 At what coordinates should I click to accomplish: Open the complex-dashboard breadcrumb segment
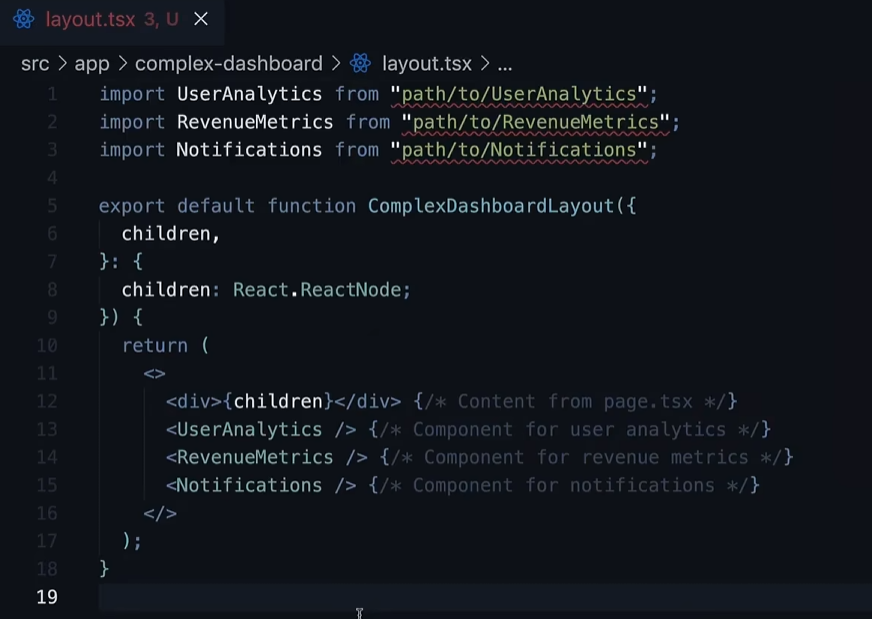(229, 64)
